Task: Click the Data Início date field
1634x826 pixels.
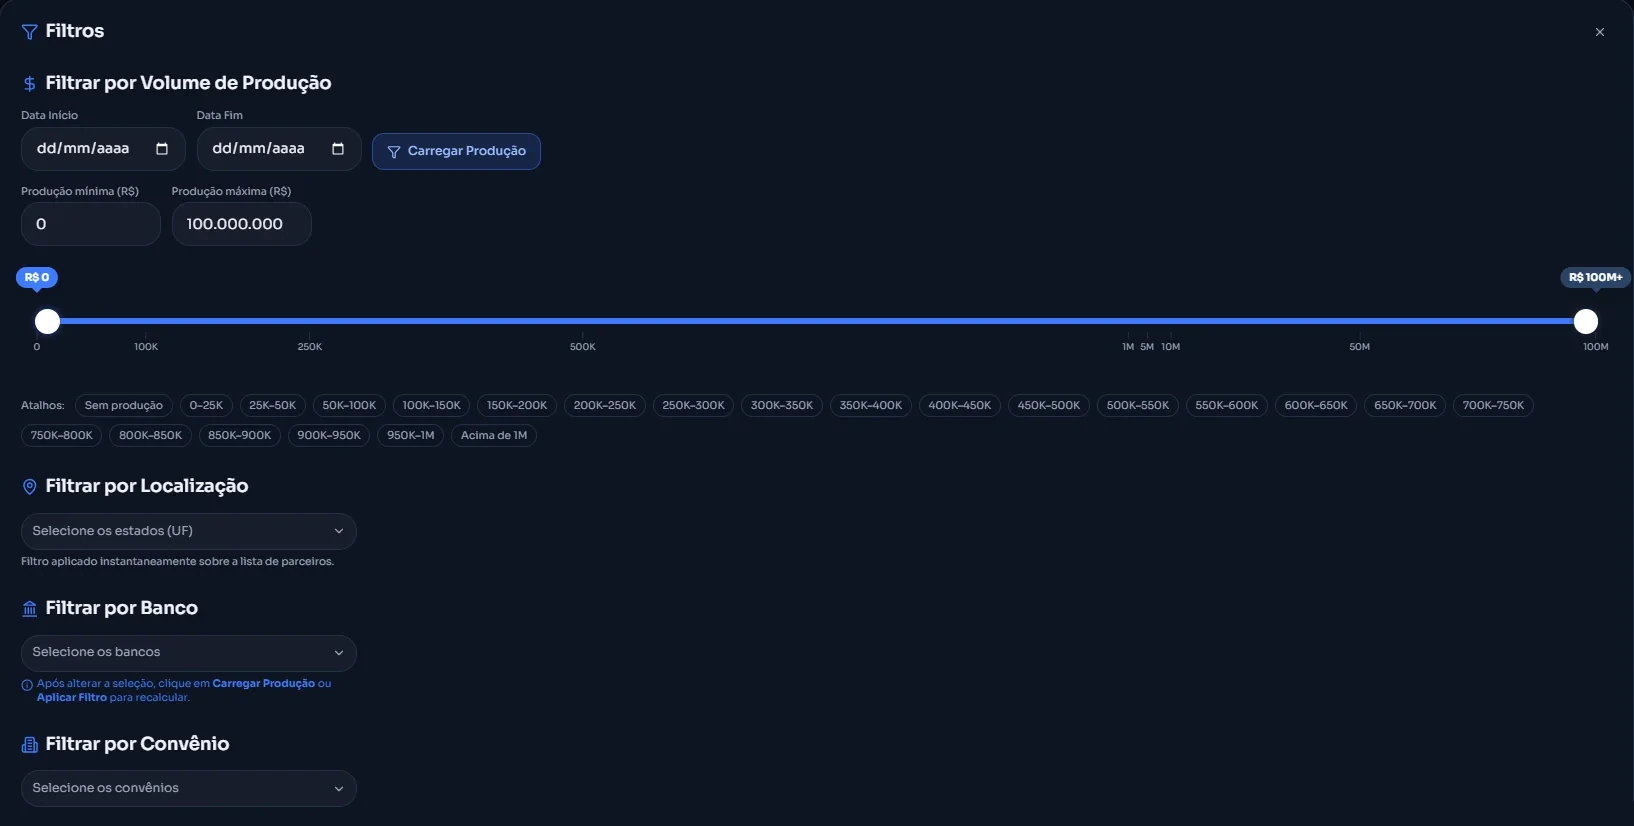Action: coord(103,149)
